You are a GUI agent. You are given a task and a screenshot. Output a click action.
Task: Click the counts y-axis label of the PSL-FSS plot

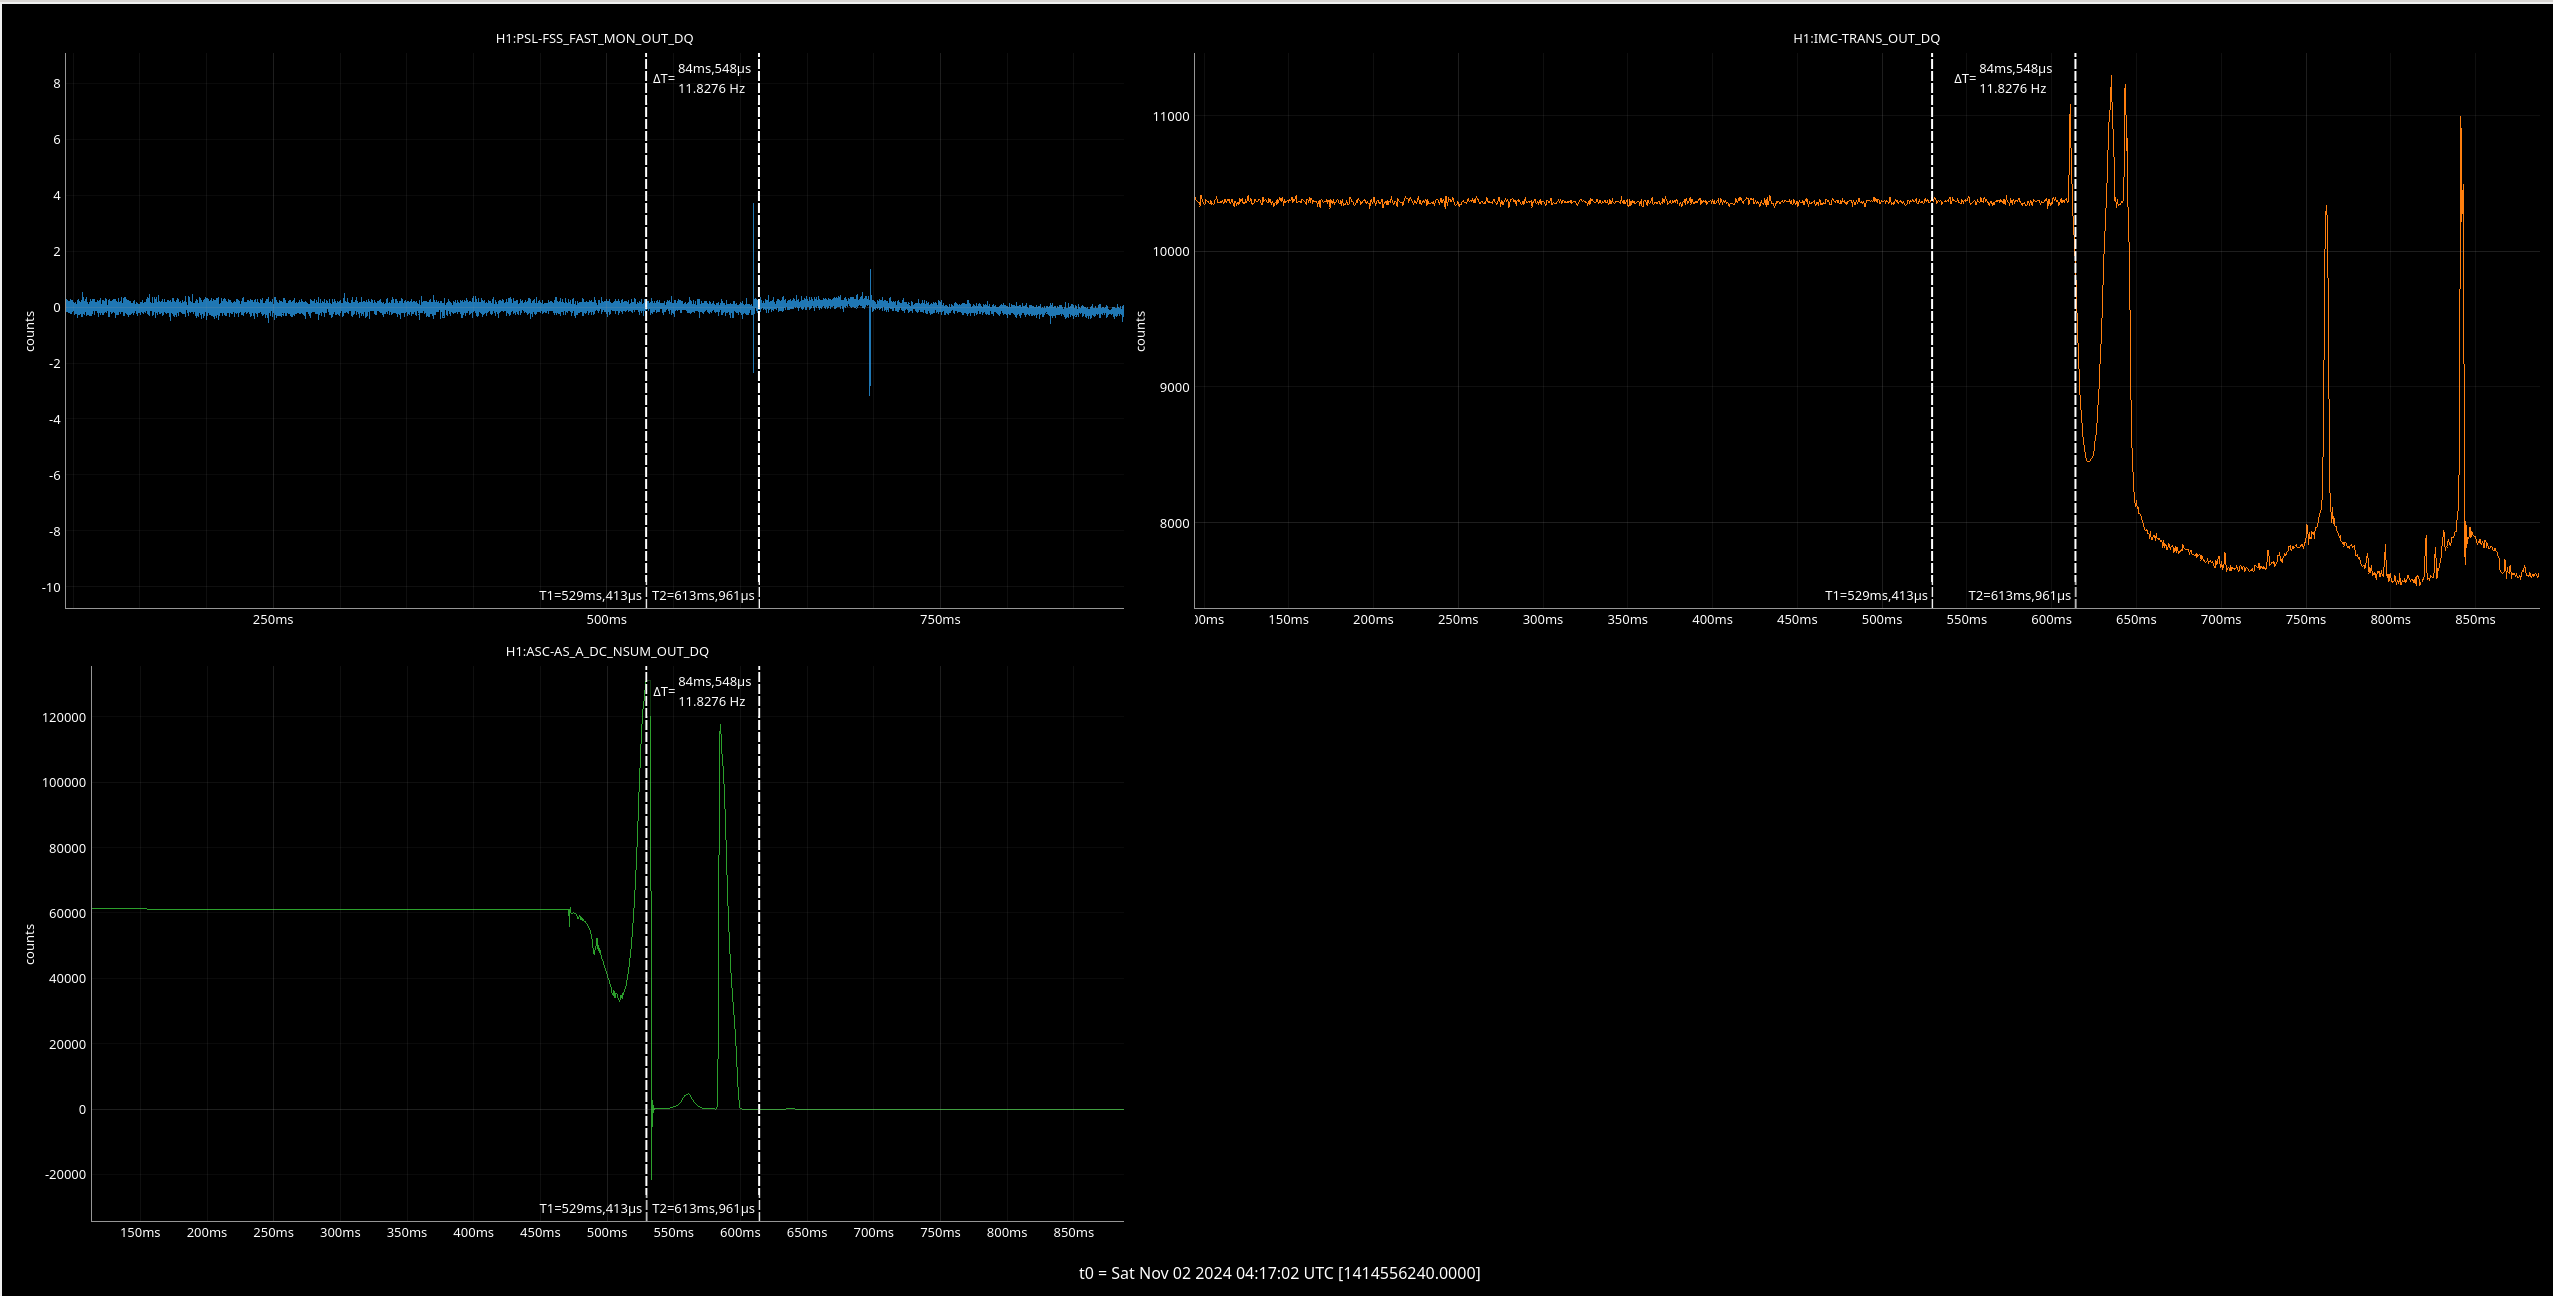pyautogui.click(x=30, y=331)
